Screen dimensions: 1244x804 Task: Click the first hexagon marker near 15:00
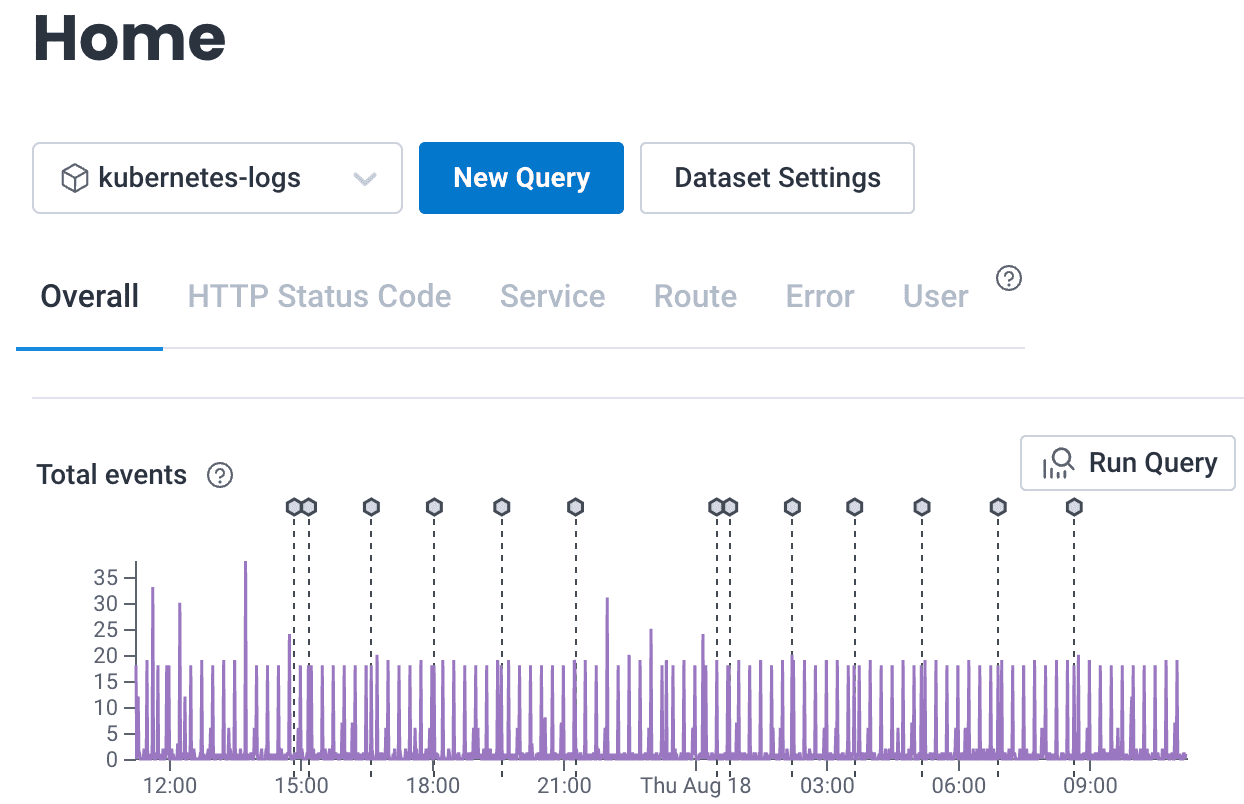coord(294,507)
